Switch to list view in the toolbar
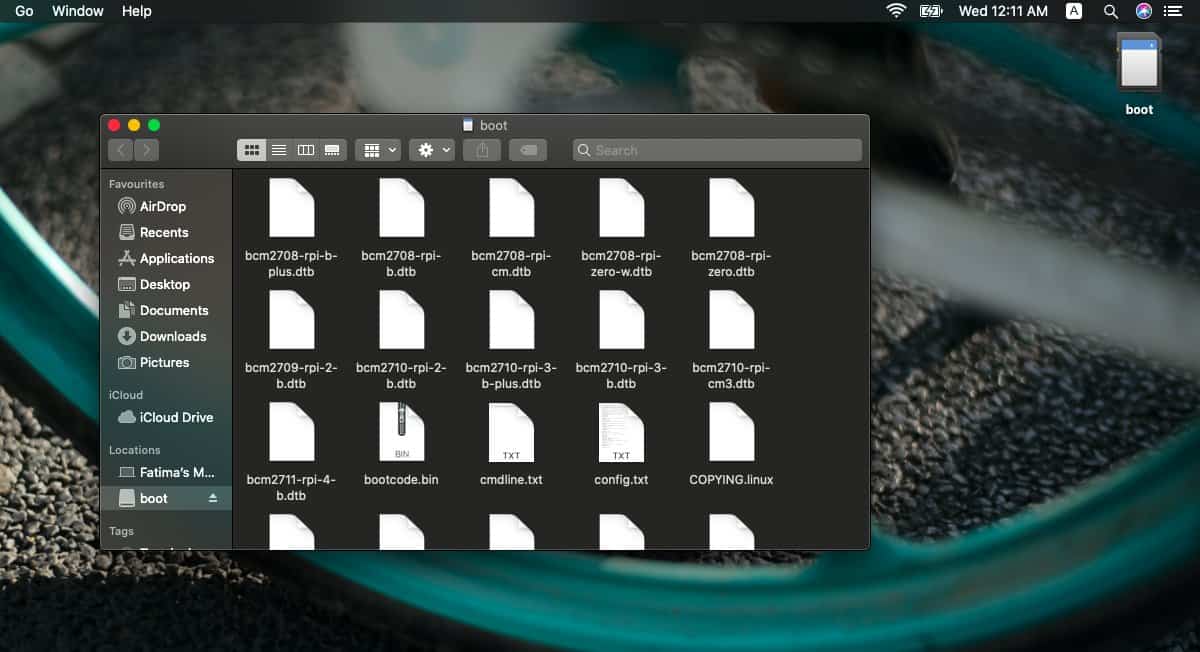The width and height of the screenshot is (1200, 652). point(279,149)
